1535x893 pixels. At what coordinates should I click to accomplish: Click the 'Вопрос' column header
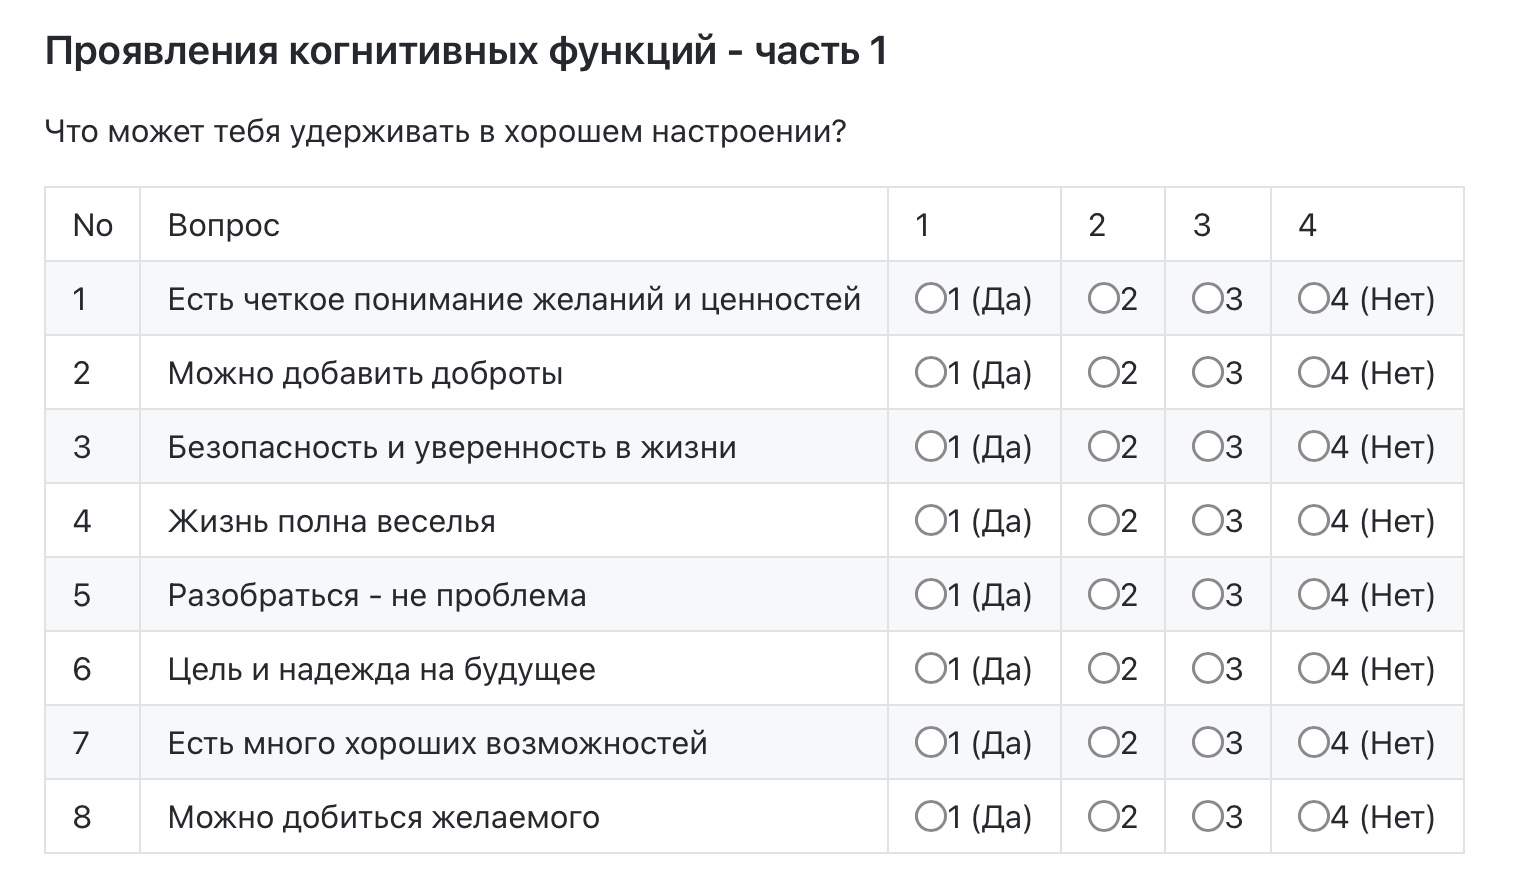pyautogui.click(x=223, y=225)
